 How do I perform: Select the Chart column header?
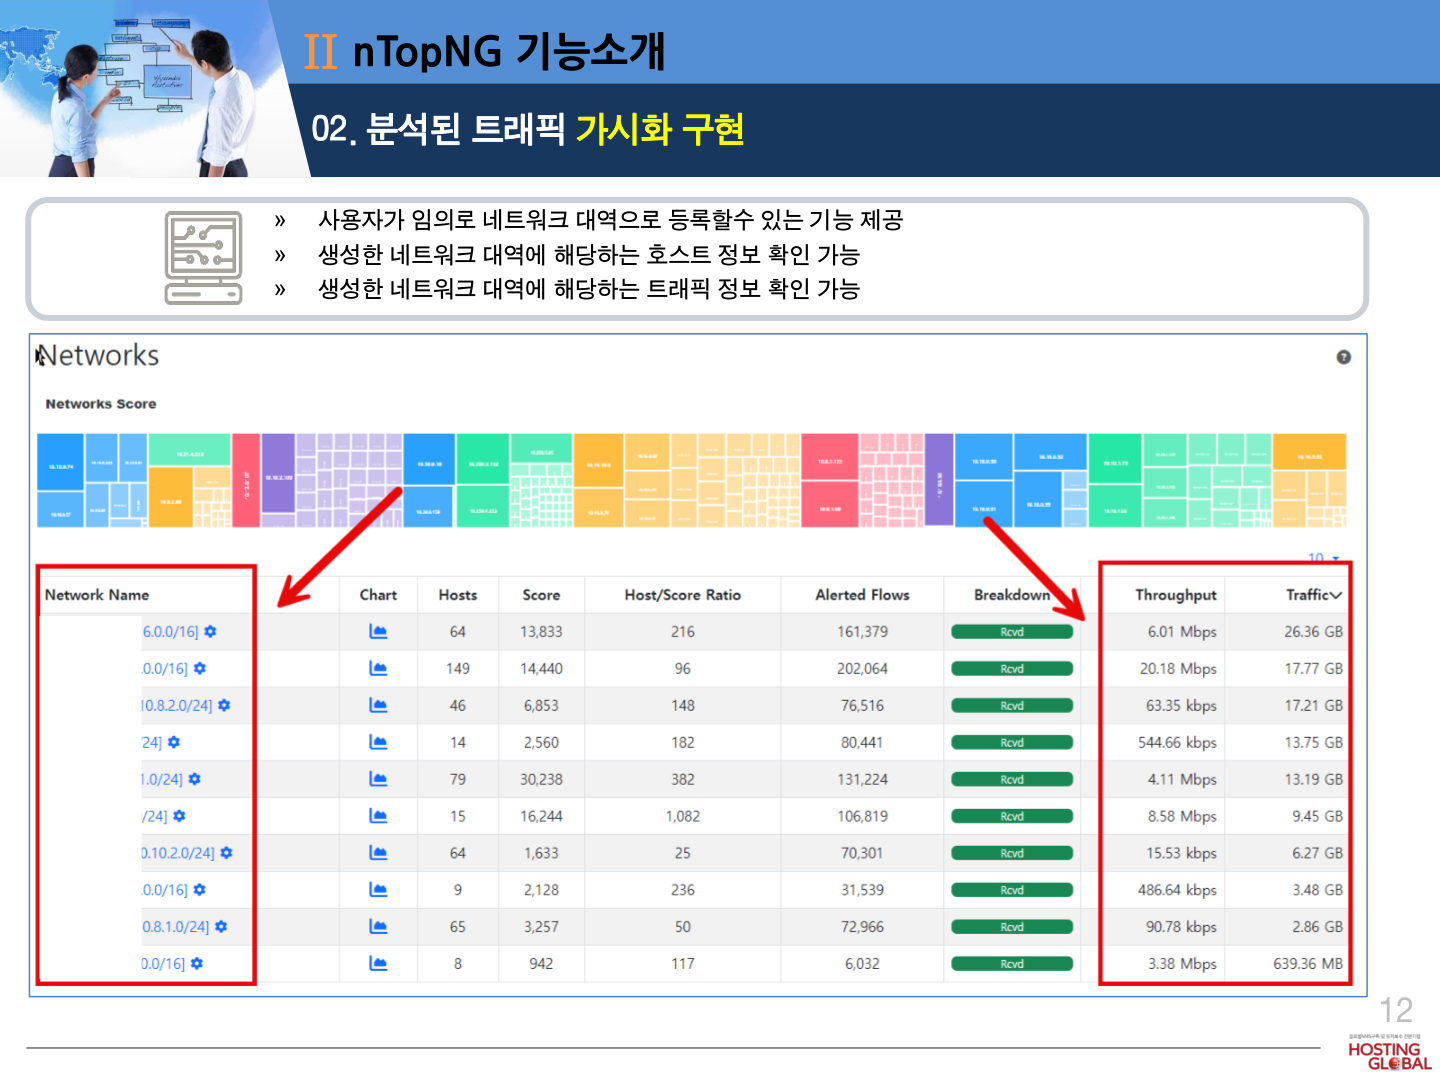click(378, 595)
